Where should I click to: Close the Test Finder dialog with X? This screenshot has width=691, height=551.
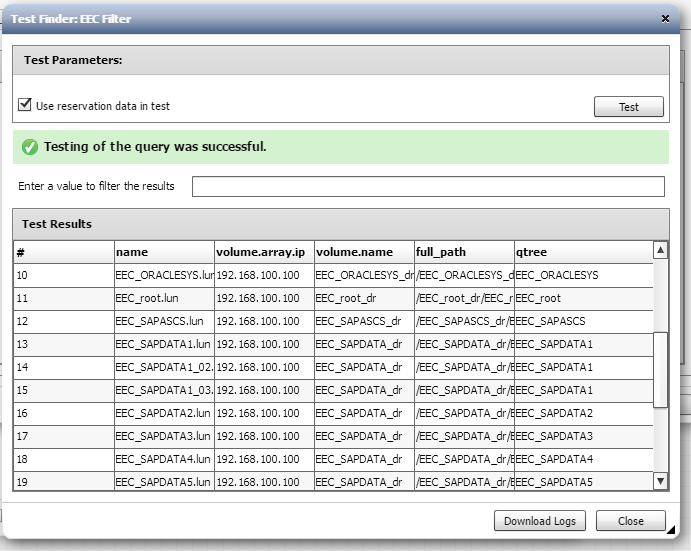click(x=665, y=19)
